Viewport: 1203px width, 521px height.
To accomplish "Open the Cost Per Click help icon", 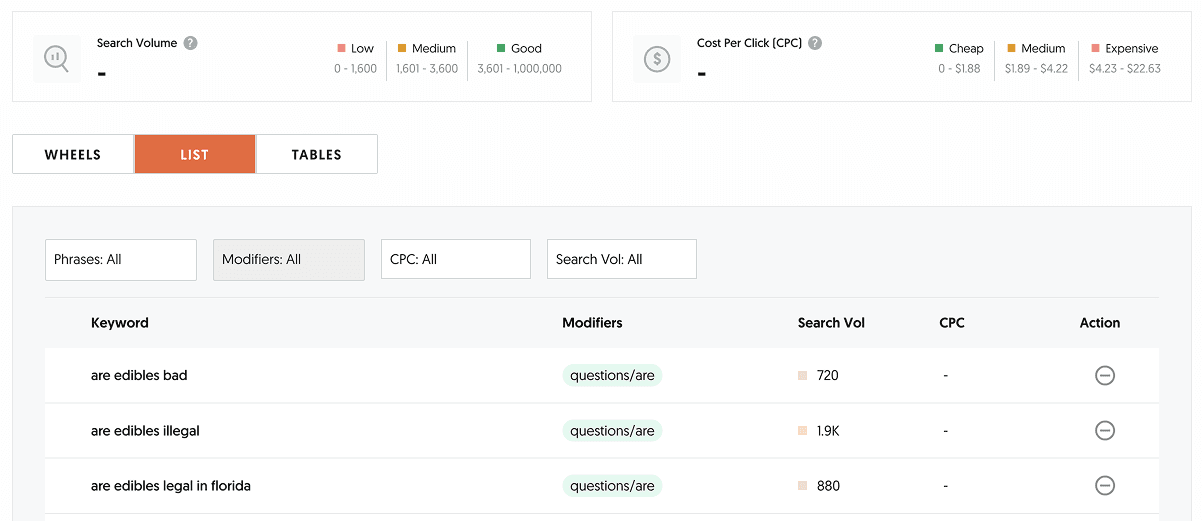I will (x=815, y=43).
